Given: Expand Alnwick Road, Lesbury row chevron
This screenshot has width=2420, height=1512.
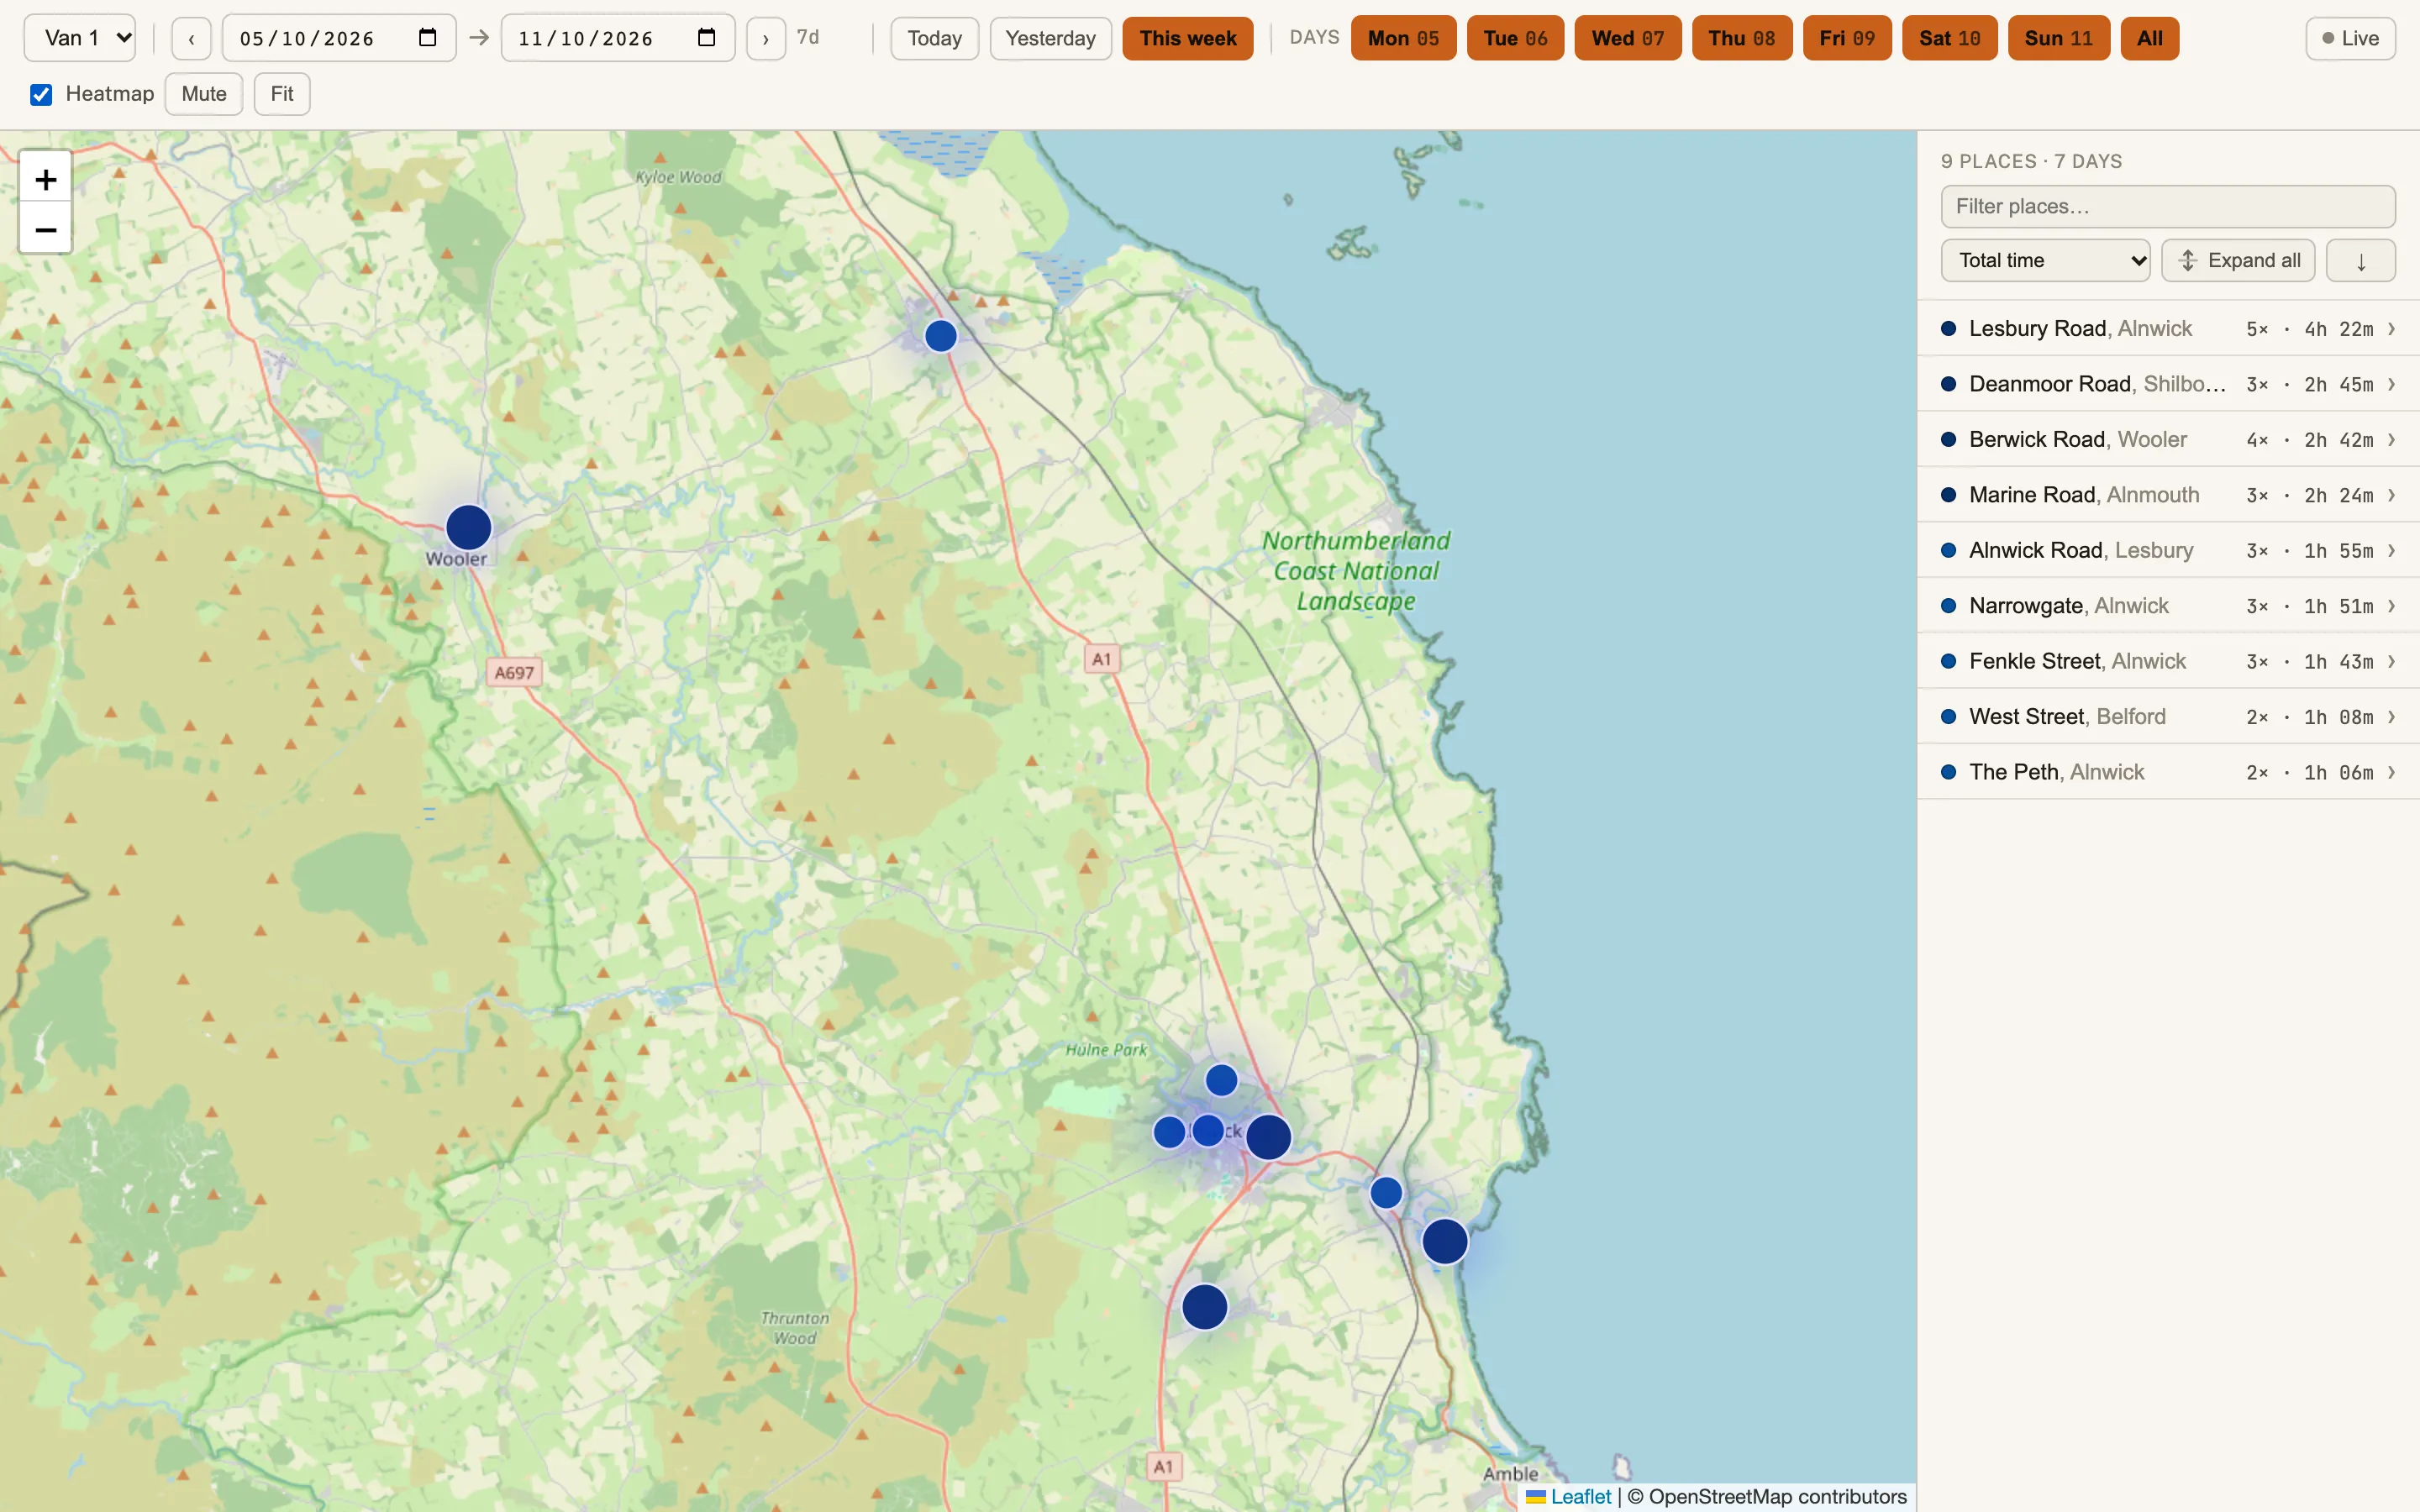Looking at the screenshot, I should [2391, 551].
